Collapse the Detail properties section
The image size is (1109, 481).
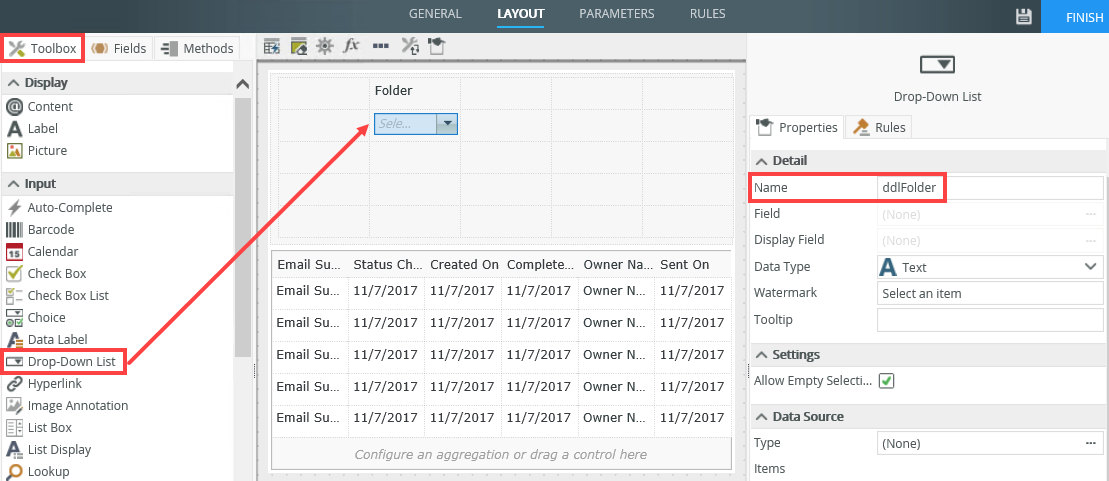coord(761,161)
